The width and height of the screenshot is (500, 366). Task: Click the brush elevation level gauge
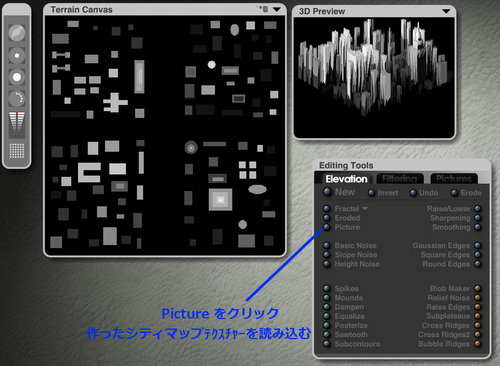tap(17, 125)
